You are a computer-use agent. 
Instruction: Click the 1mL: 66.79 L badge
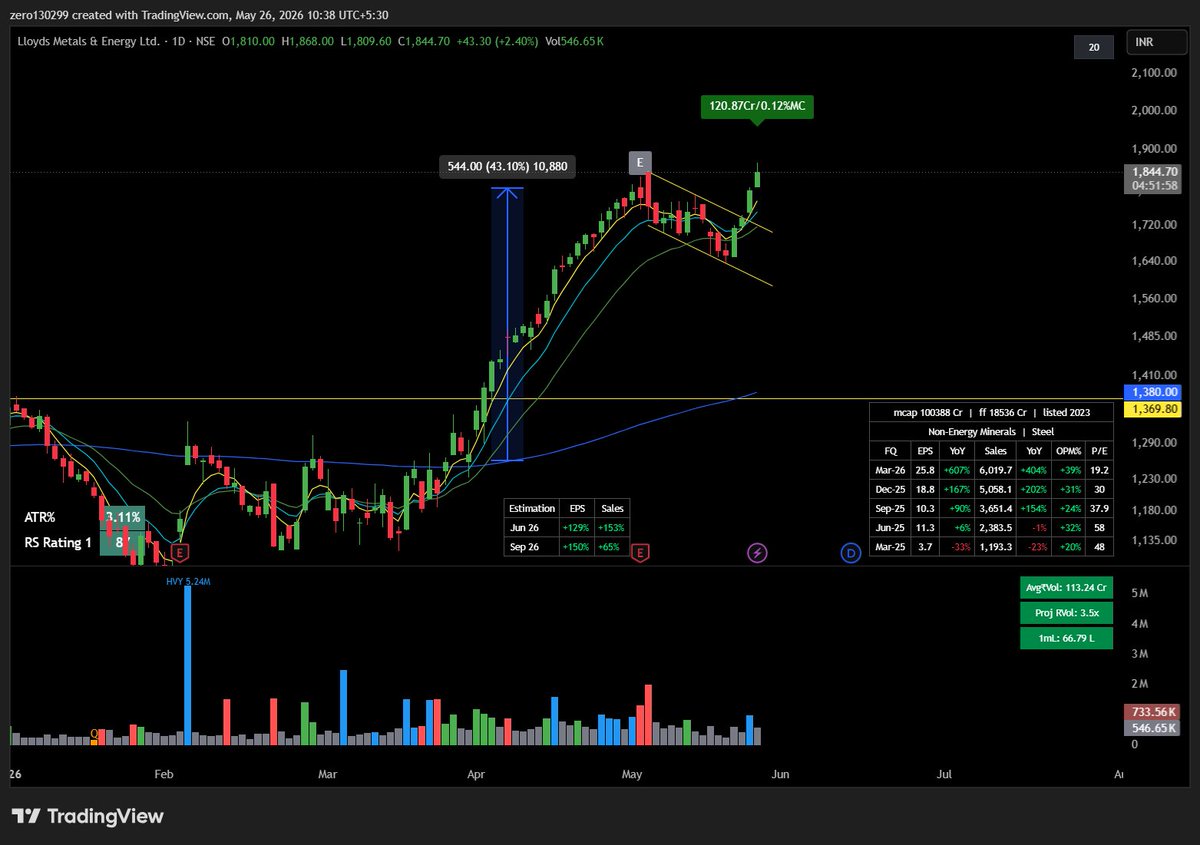pos(1066,638)
